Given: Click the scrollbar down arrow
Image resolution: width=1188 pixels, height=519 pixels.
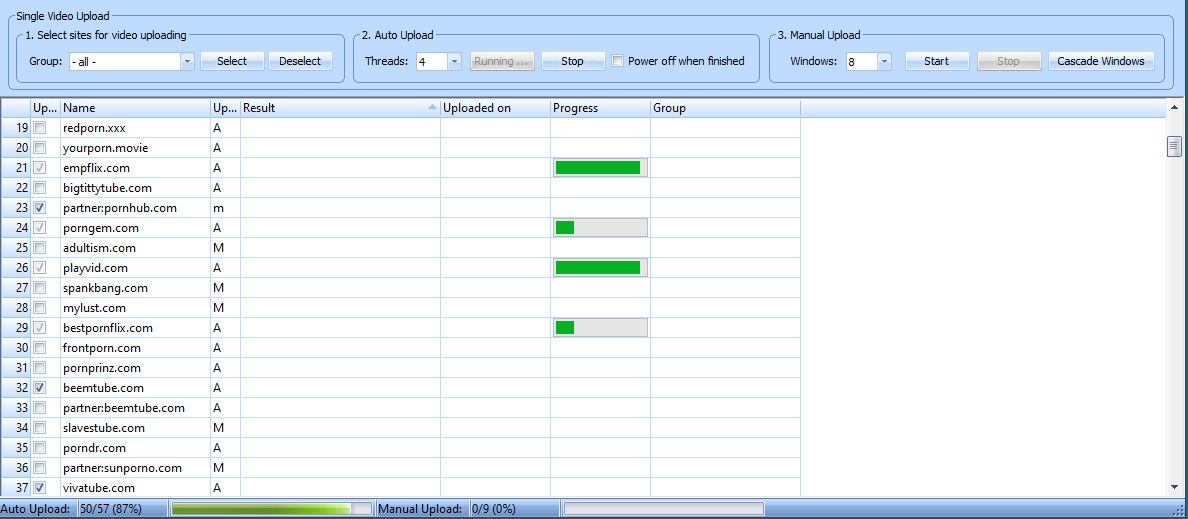Looking at the screenshot, I should 1174,487.
